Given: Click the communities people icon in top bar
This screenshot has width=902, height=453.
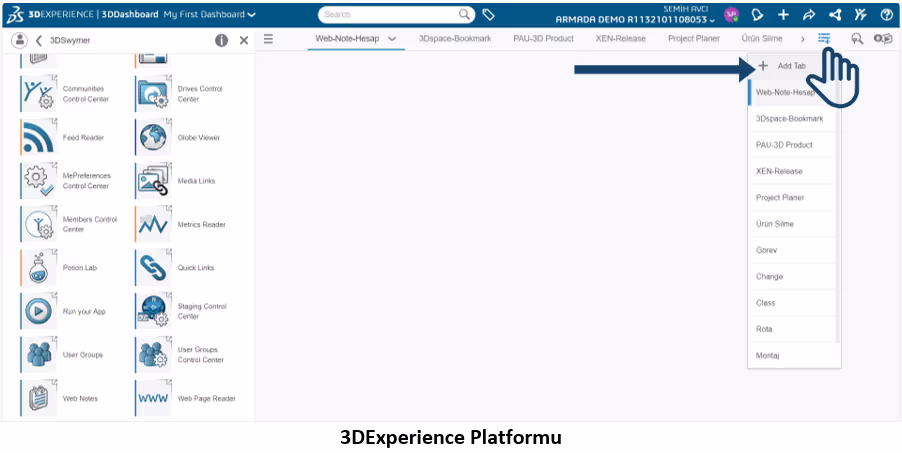Looking at the screenshot, I should (861, 15).
